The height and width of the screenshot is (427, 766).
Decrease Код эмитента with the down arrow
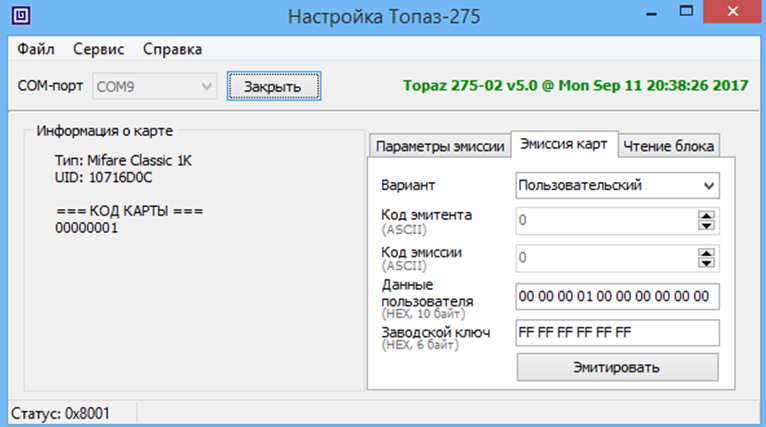pos(706,226)
